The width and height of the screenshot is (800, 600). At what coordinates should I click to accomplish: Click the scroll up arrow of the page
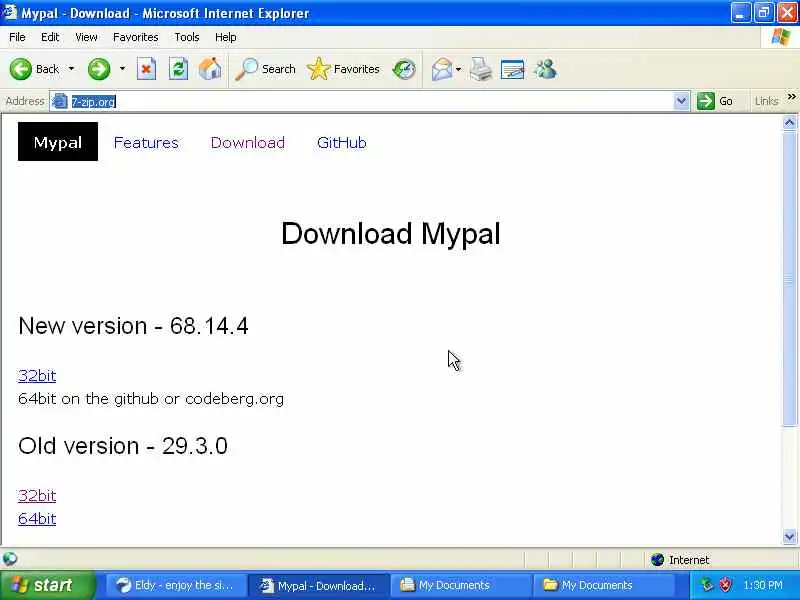click(x=789, y=122)
